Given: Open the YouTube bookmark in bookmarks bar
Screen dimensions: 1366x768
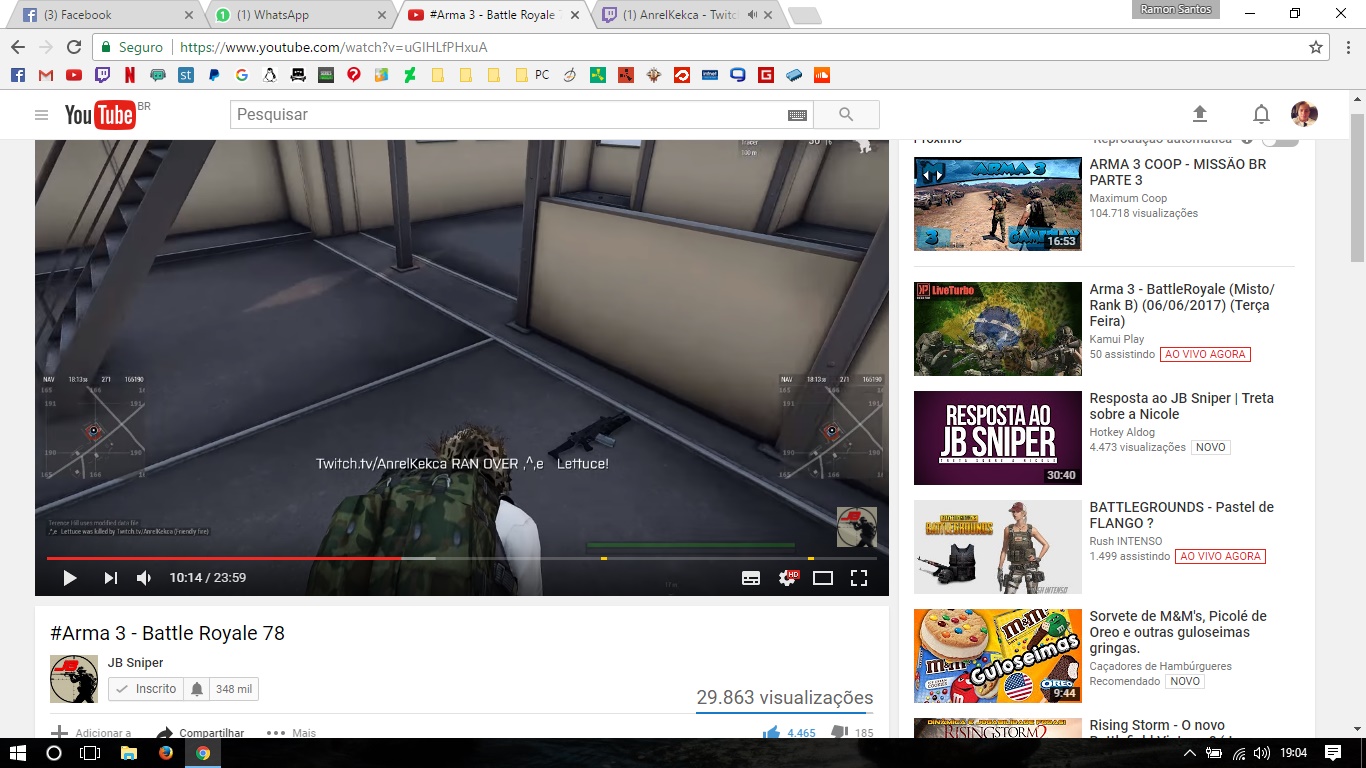Looking at the screenshot, I should [x=74, y=75].
